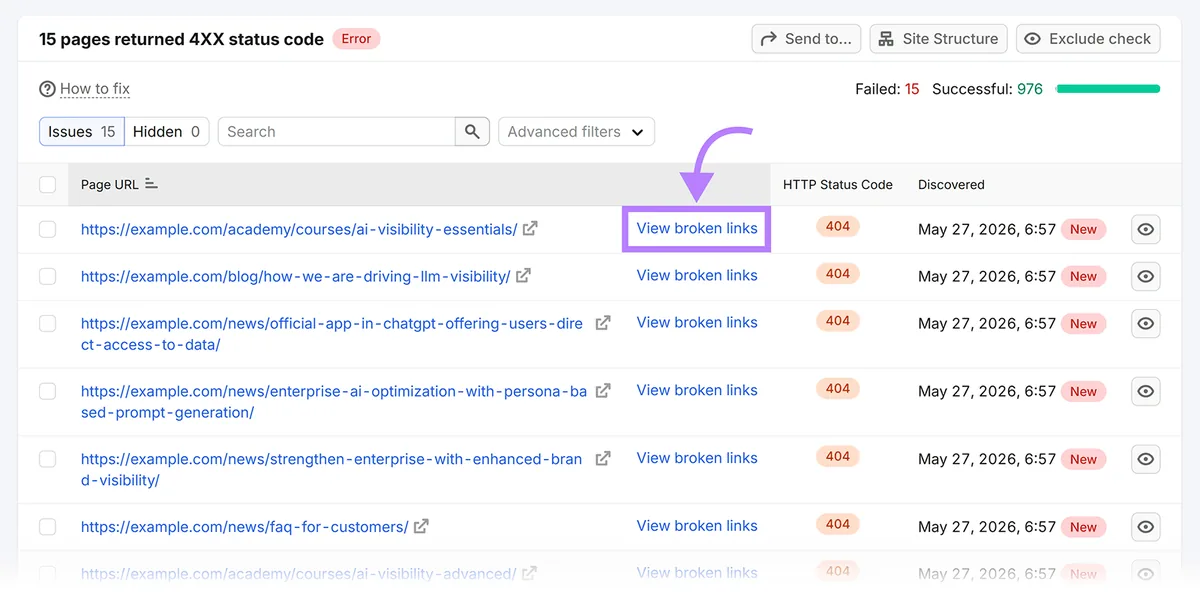This screenshot has width=1200, height=597.
Task: View broken links for how-we-are-driving-llm-visibility page
Action: click(697, 275)
